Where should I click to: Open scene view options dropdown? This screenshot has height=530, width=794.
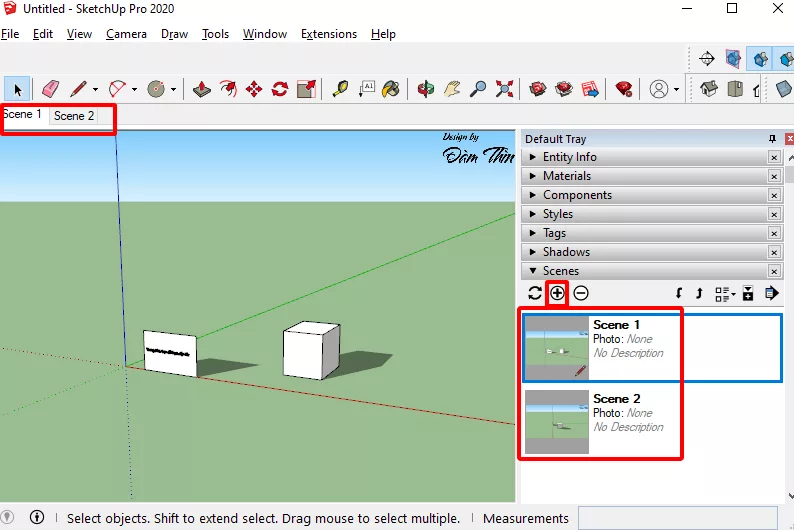click(x=725, y=294)
